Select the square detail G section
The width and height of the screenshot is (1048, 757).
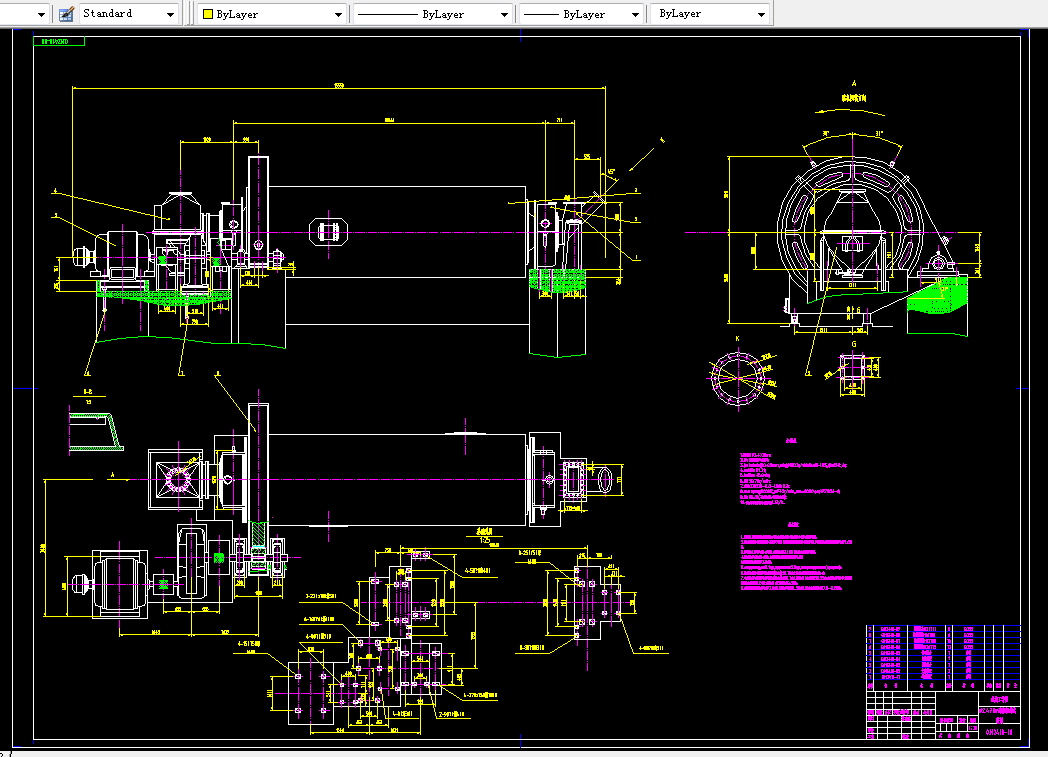853,367
